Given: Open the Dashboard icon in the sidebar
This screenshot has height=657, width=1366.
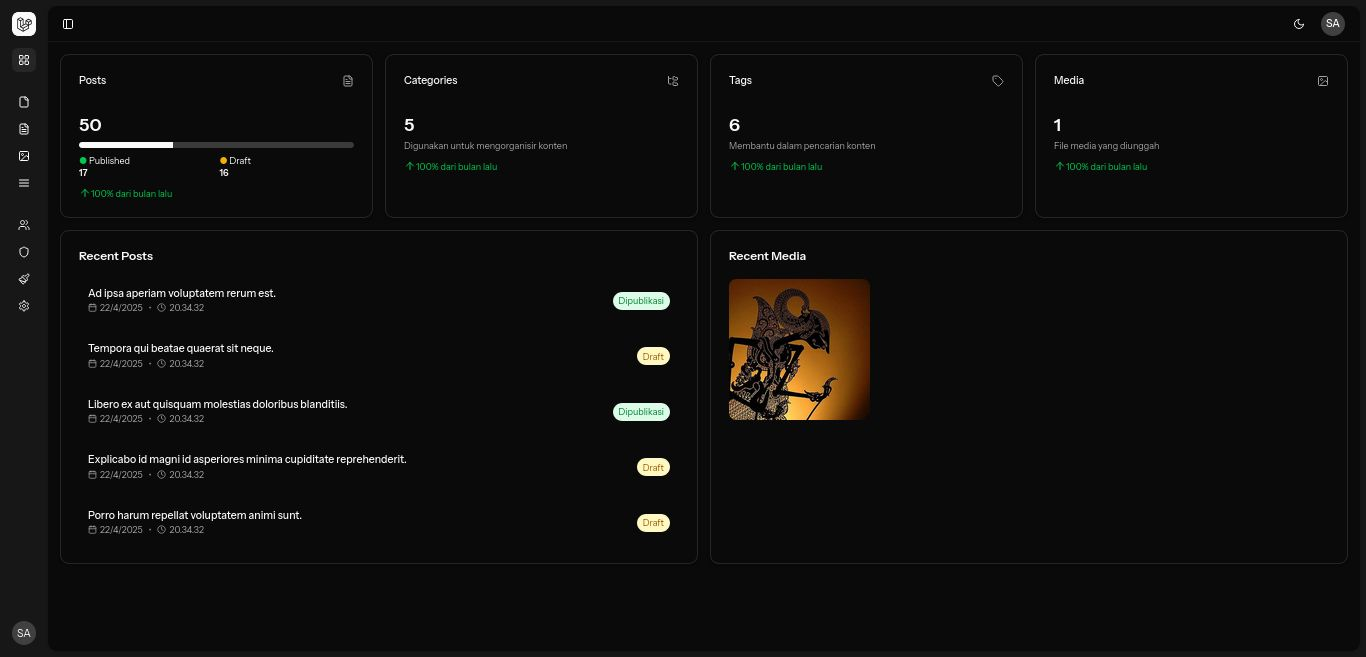Looking at the screenshot, I should click(x=24, y=60).
